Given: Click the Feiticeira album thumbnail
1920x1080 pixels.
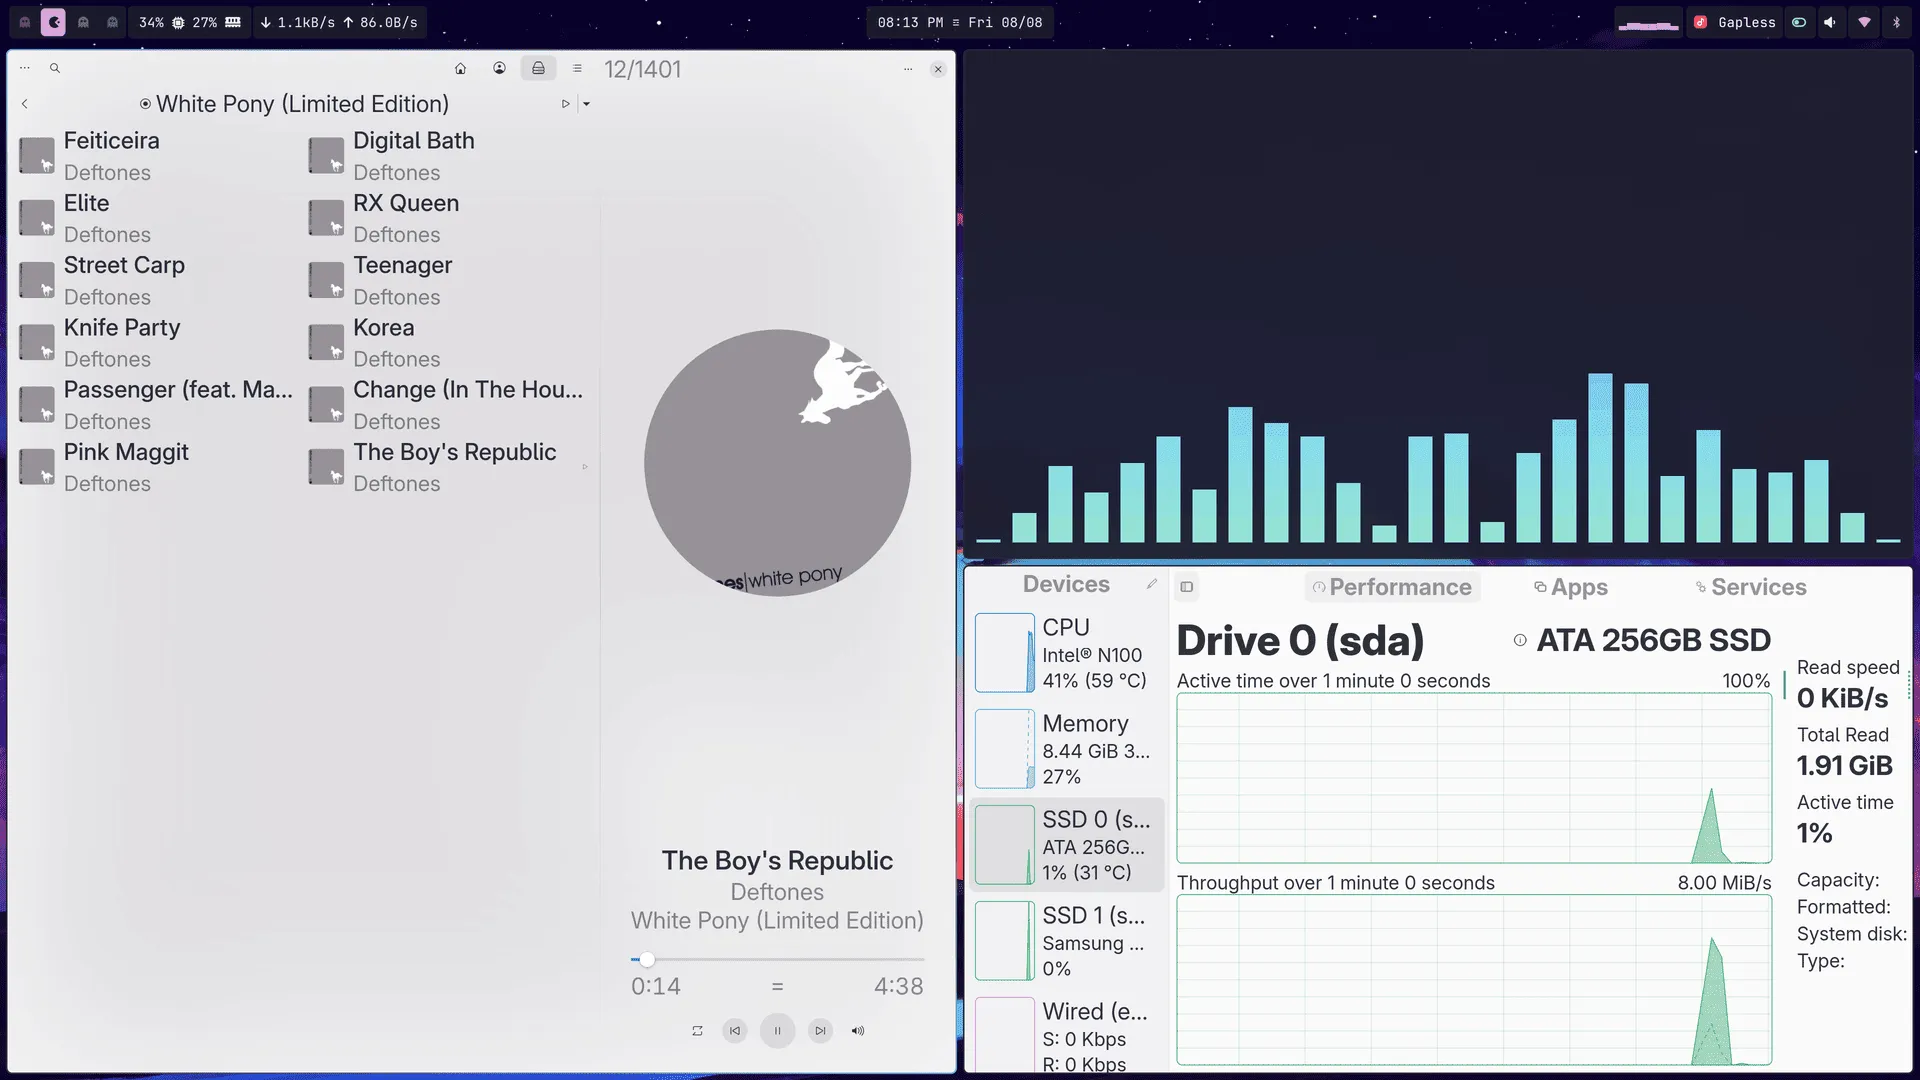Looking at the screenshot, I should tap(37, 156).
